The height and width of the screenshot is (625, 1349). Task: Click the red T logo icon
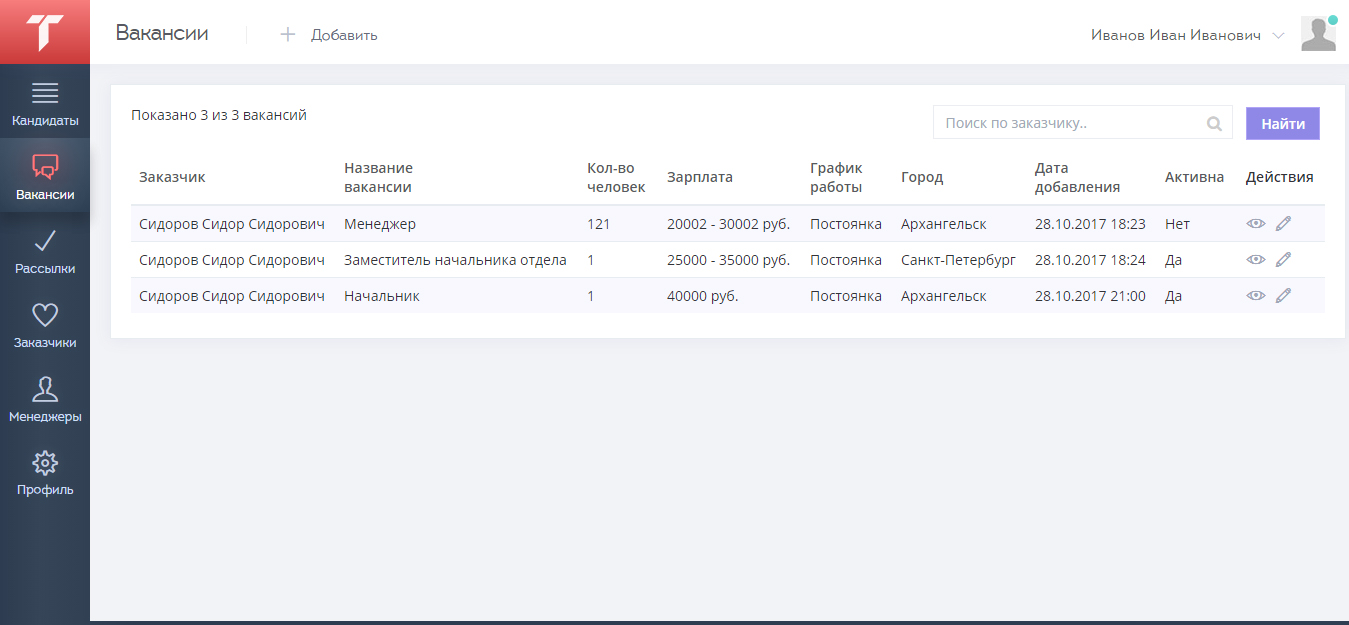(x=45, y=32)
